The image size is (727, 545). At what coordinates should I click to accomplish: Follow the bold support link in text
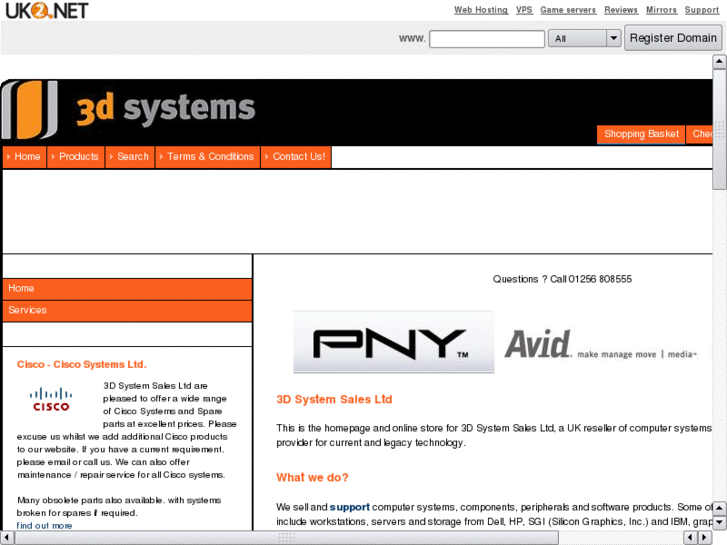(350, 507)
